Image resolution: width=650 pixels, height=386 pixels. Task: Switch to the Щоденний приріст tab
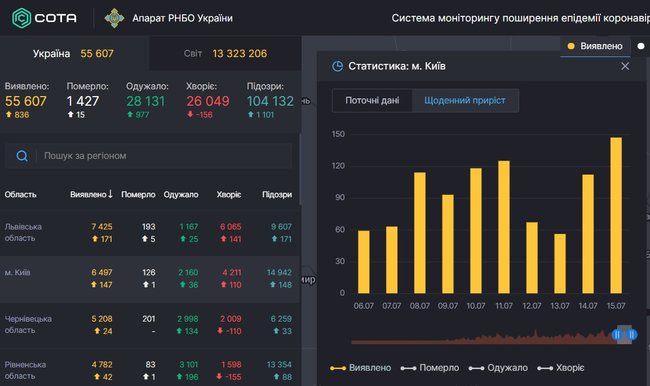[465, 100]
